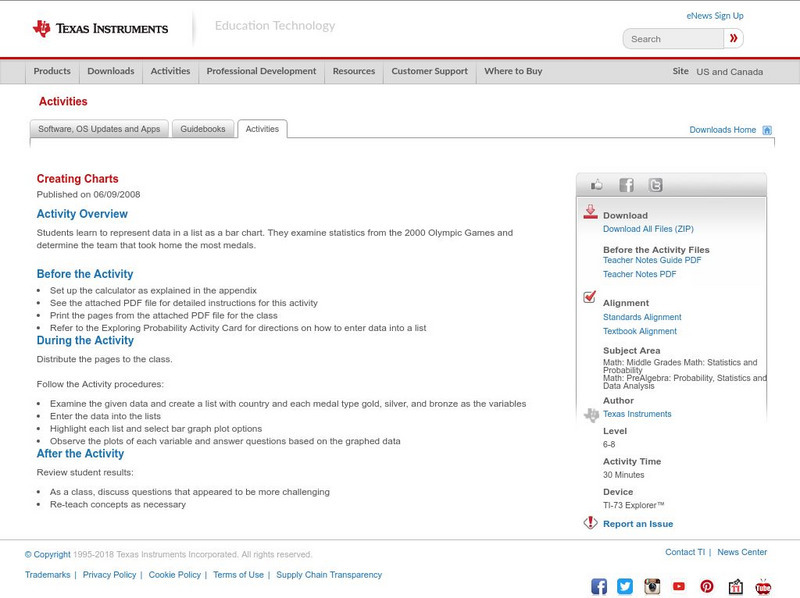800x598 pixels.
Task: Click the "Enter the data into the lists" bullet
Action: (x=105, y=416)
